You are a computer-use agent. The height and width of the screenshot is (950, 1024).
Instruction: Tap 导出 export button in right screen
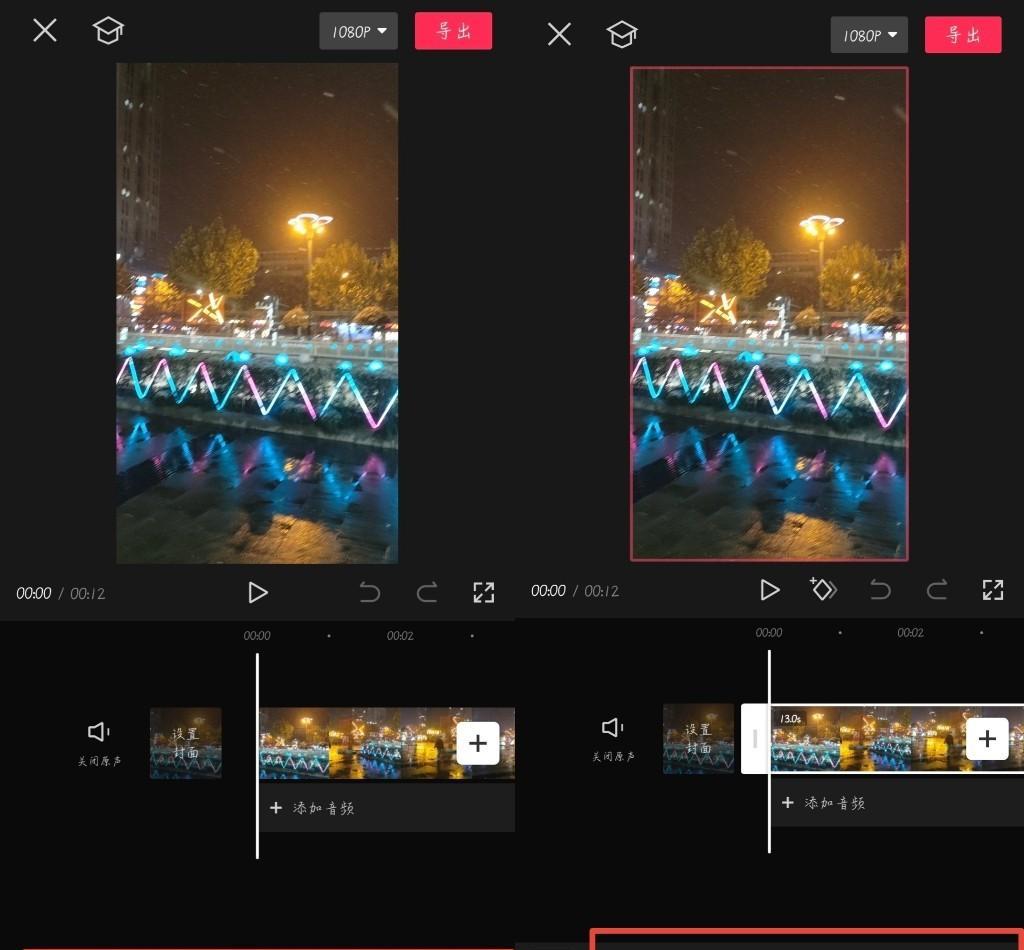(963, 35)
